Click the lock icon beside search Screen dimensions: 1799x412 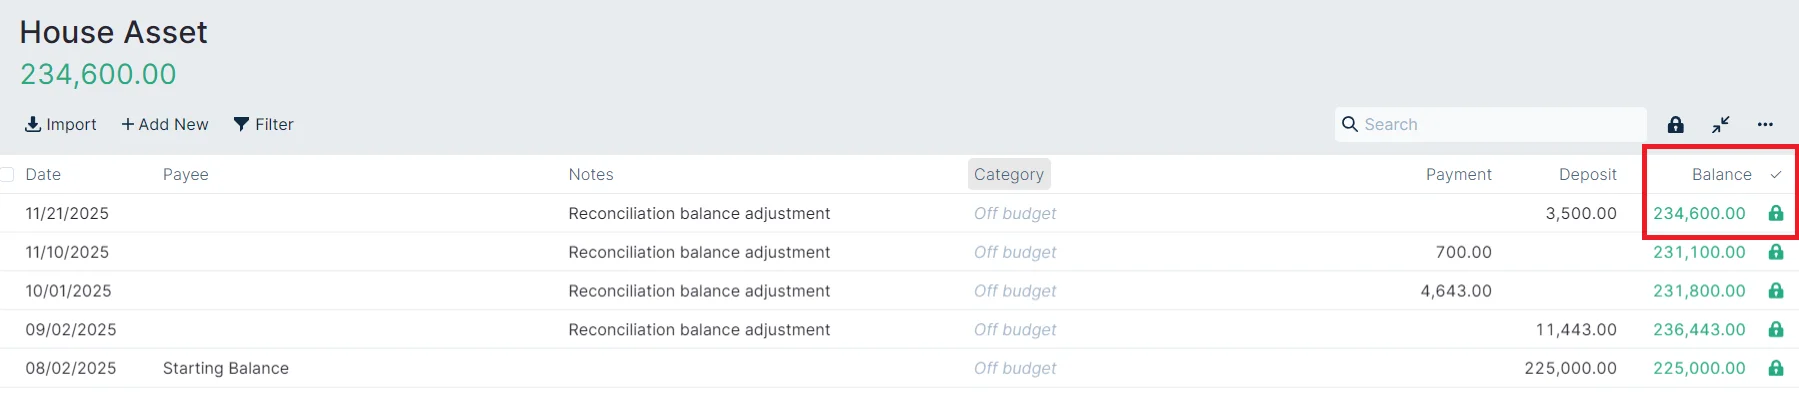[x=1675, y=125]
